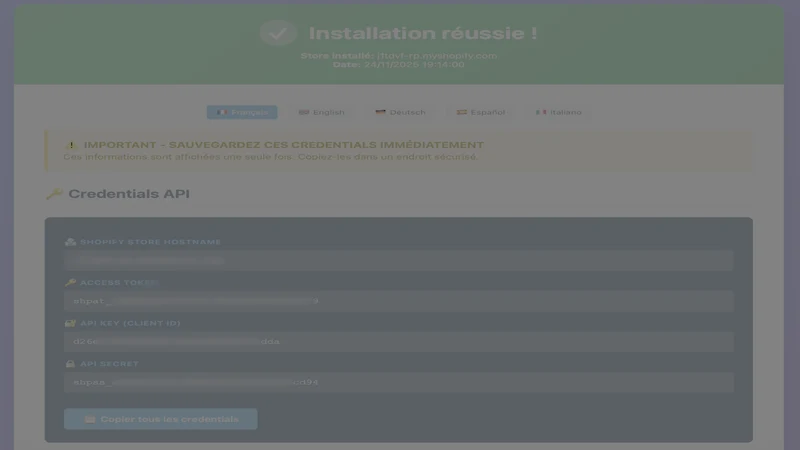Screen dimensions: 800x450
Task: Click the 'Installation réussie !' heading
Action: coord(423,33)
